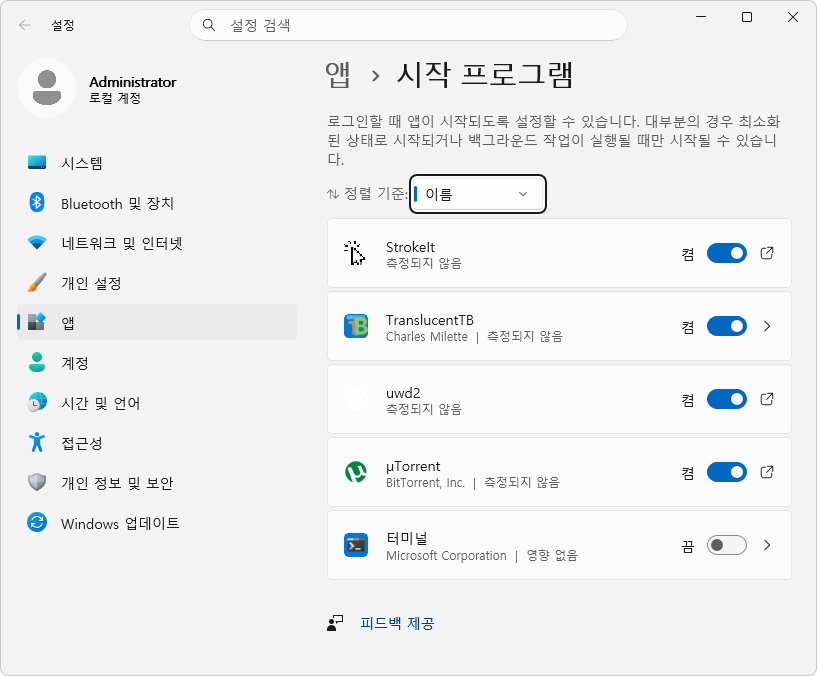Click the 시스템 monitor icon
The height and width of the screenshot is (676, 817).
tap(36, 163)
